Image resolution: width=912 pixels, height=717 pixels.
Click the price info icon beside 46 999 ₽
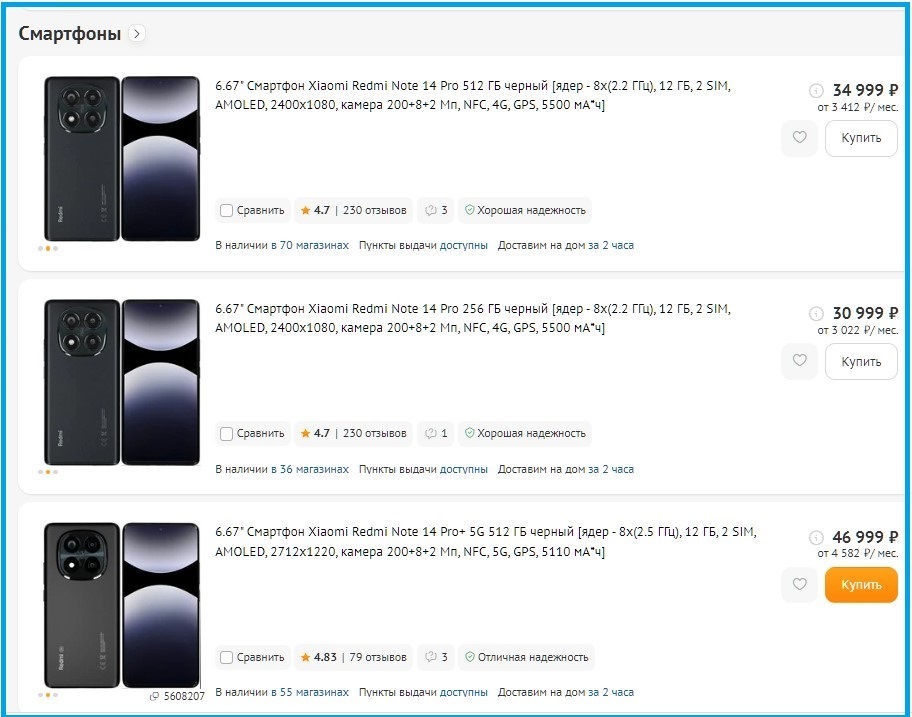[x=816, y=537]
